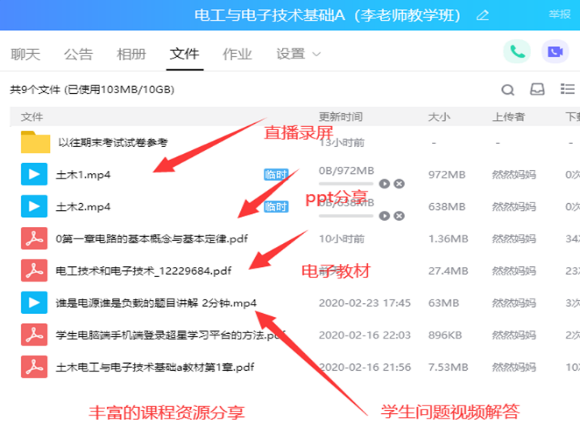Click the 举报 report link
The height and width of the screenshot is (447, 580).
560,14
